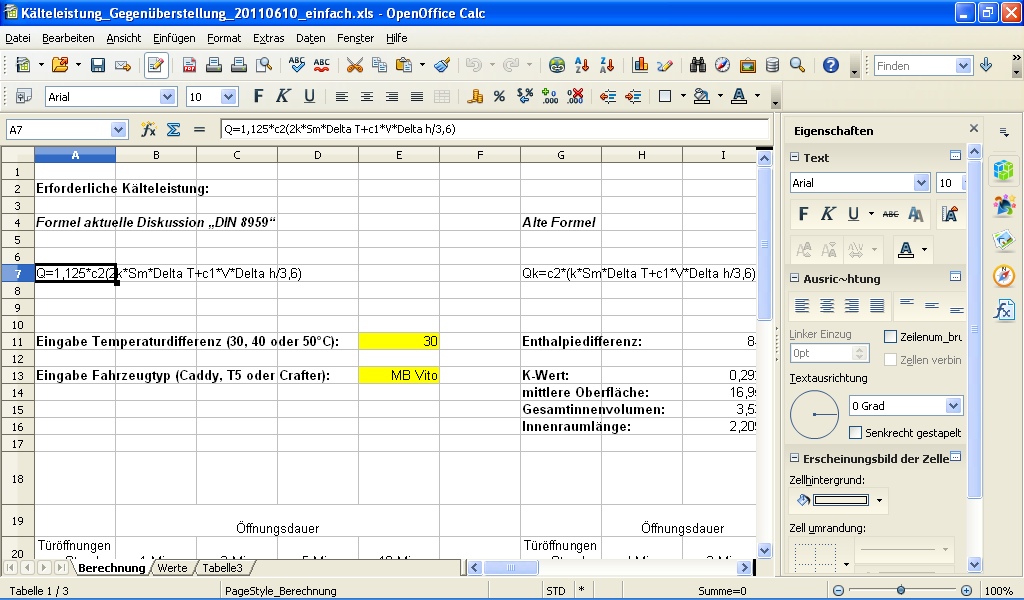Select yellow cell containing MB Vito
This screenshot has height=600, width=1024.
click(x=398, y=375)
